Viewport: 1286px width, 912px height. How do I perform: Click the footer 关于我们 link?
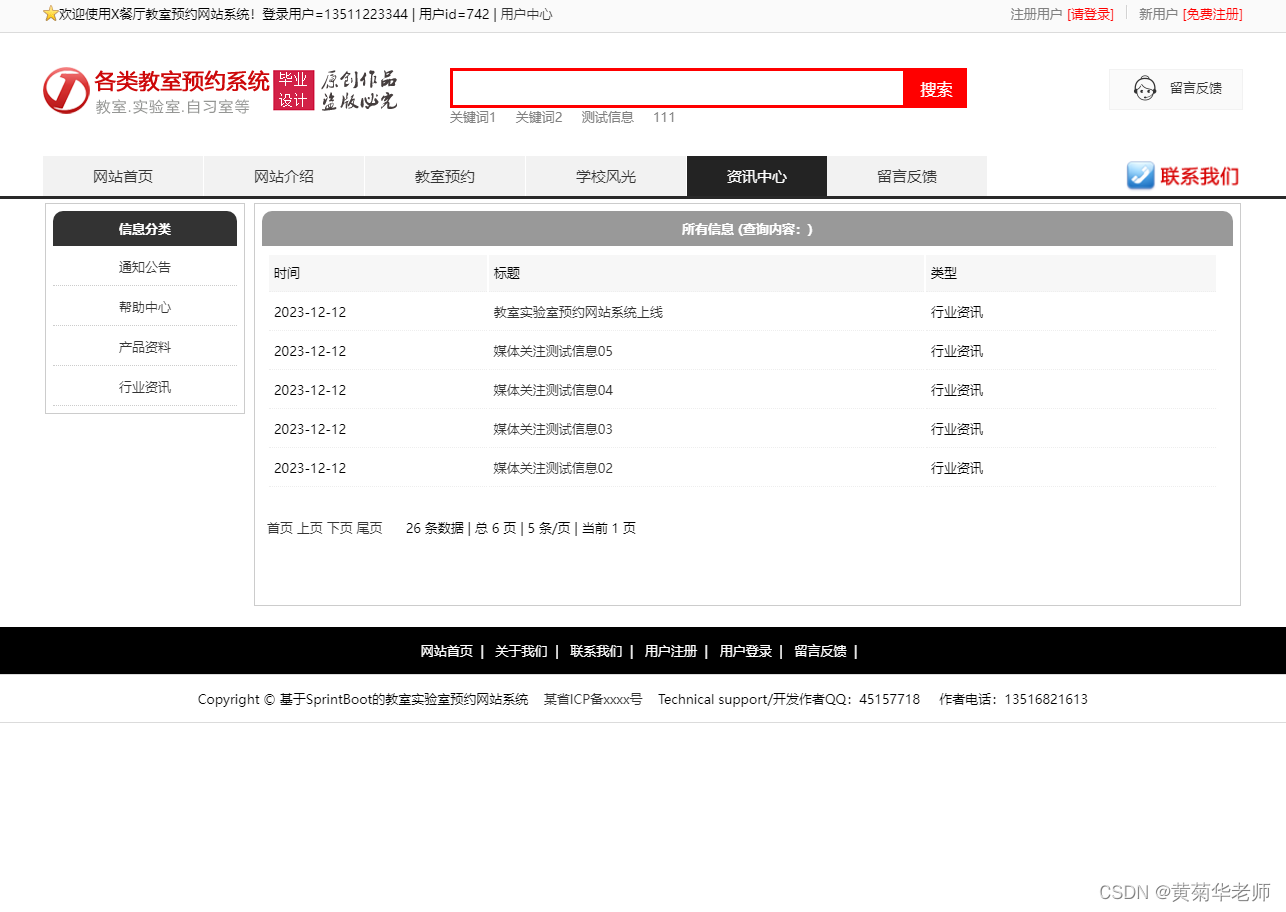521,651
